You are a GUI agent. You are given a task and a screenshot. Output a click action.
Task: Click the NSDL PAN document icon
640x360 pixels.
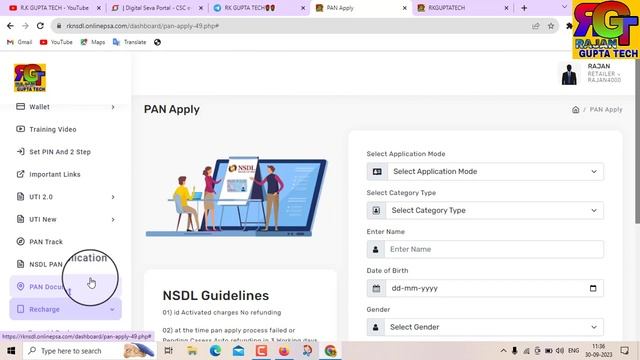point(20,264)
